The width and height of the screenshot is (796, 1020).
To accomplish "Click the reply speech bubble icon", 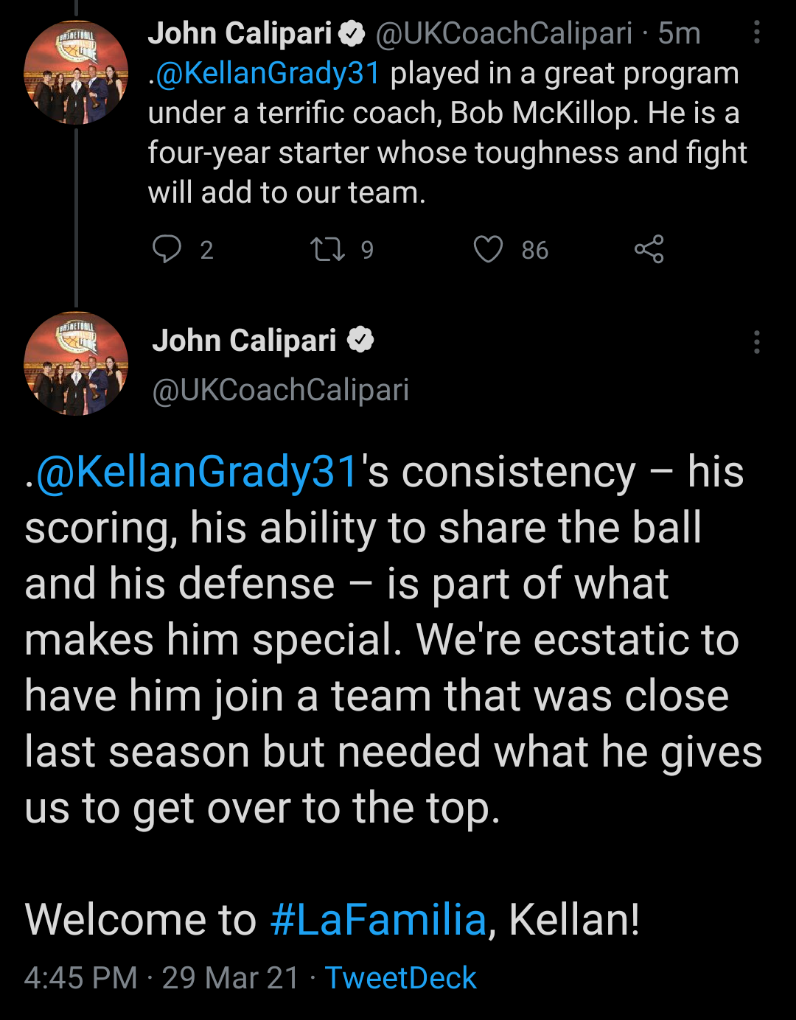I will tap(164, 249).
